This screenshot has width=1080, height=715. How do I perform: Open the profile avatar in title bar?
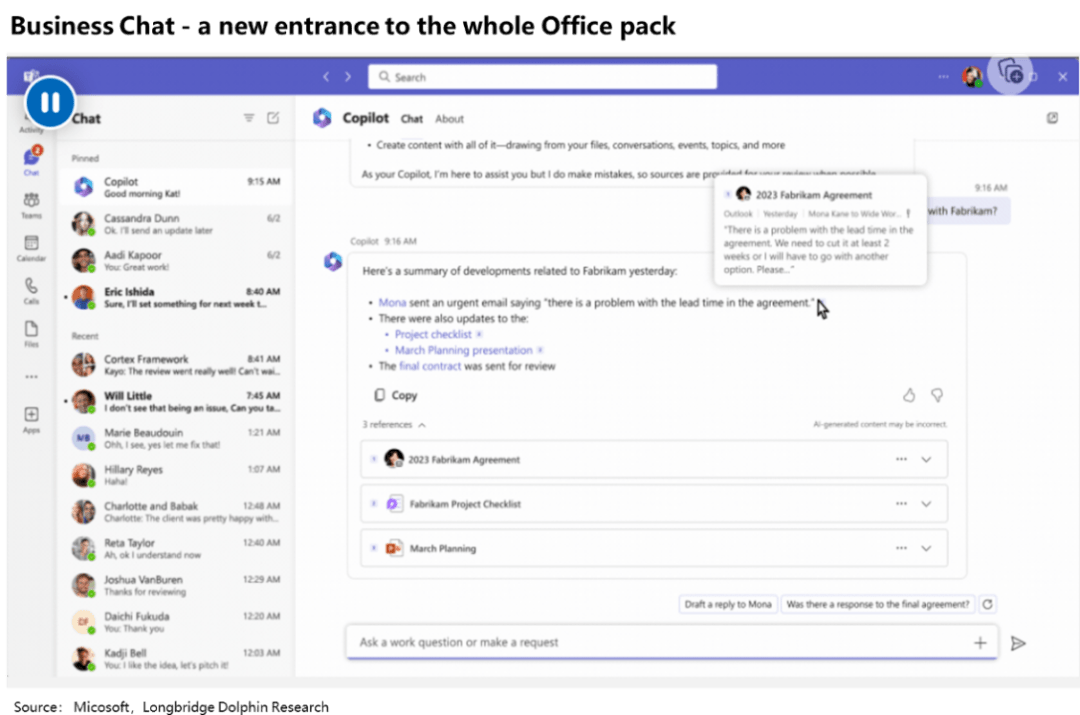tap(972, 77)
